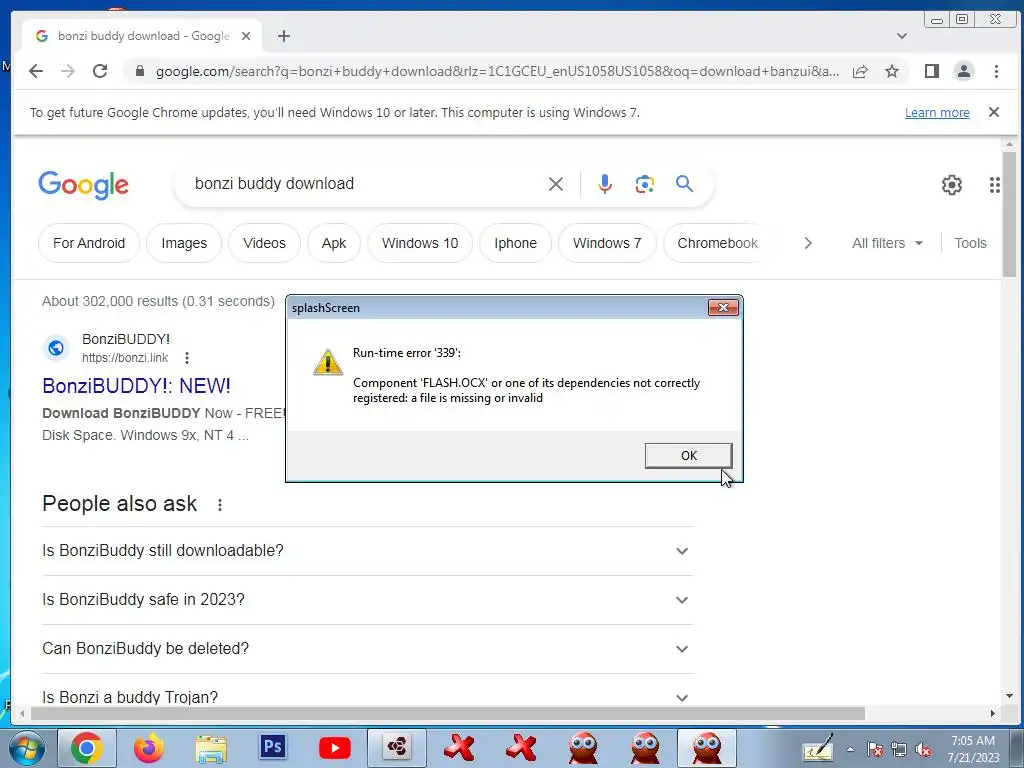Reload the Google search page
The image size is (1024, 768).
(100, 71)
